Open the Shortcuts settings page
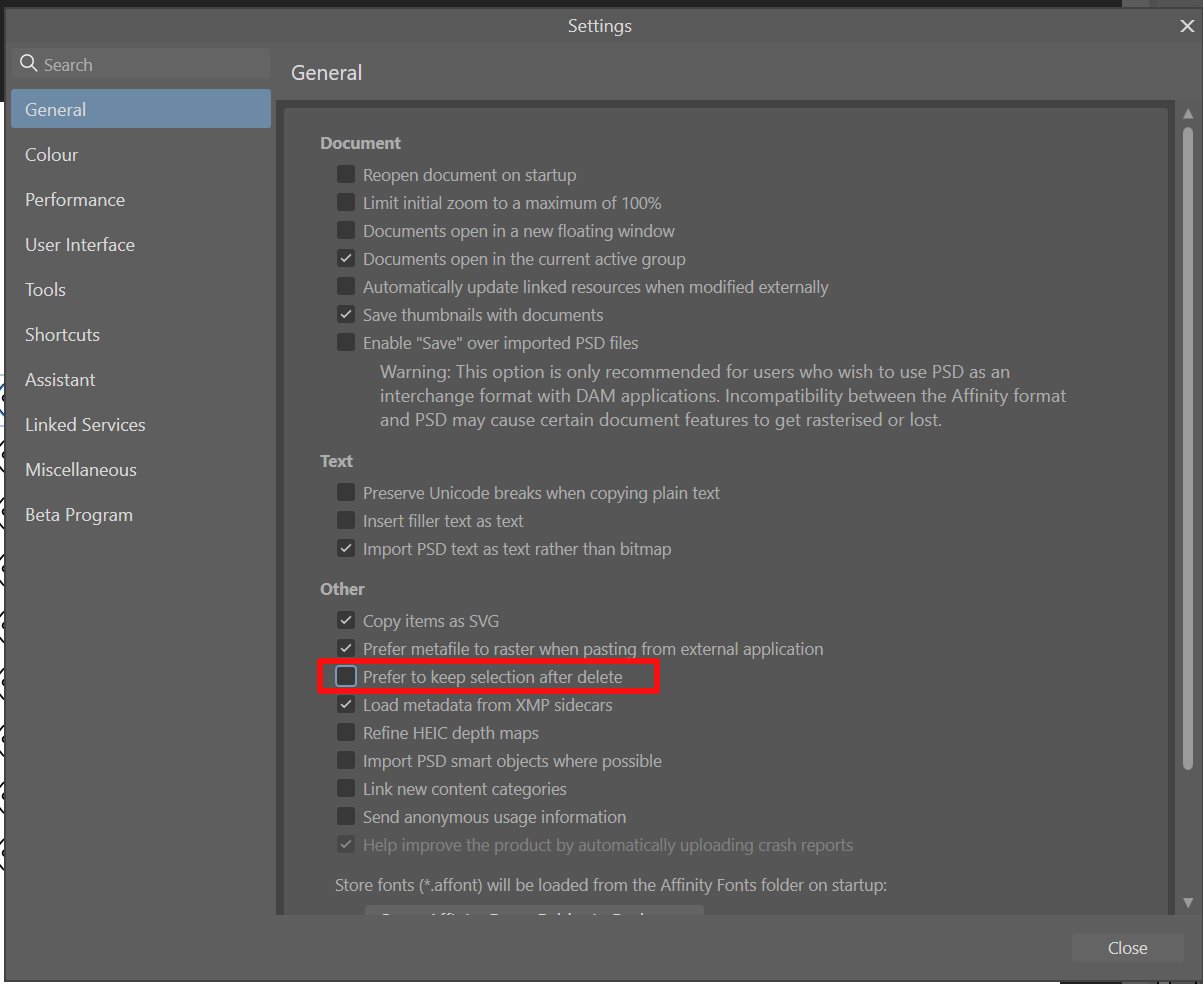1203x984 pixels. [x=62, y=334]
